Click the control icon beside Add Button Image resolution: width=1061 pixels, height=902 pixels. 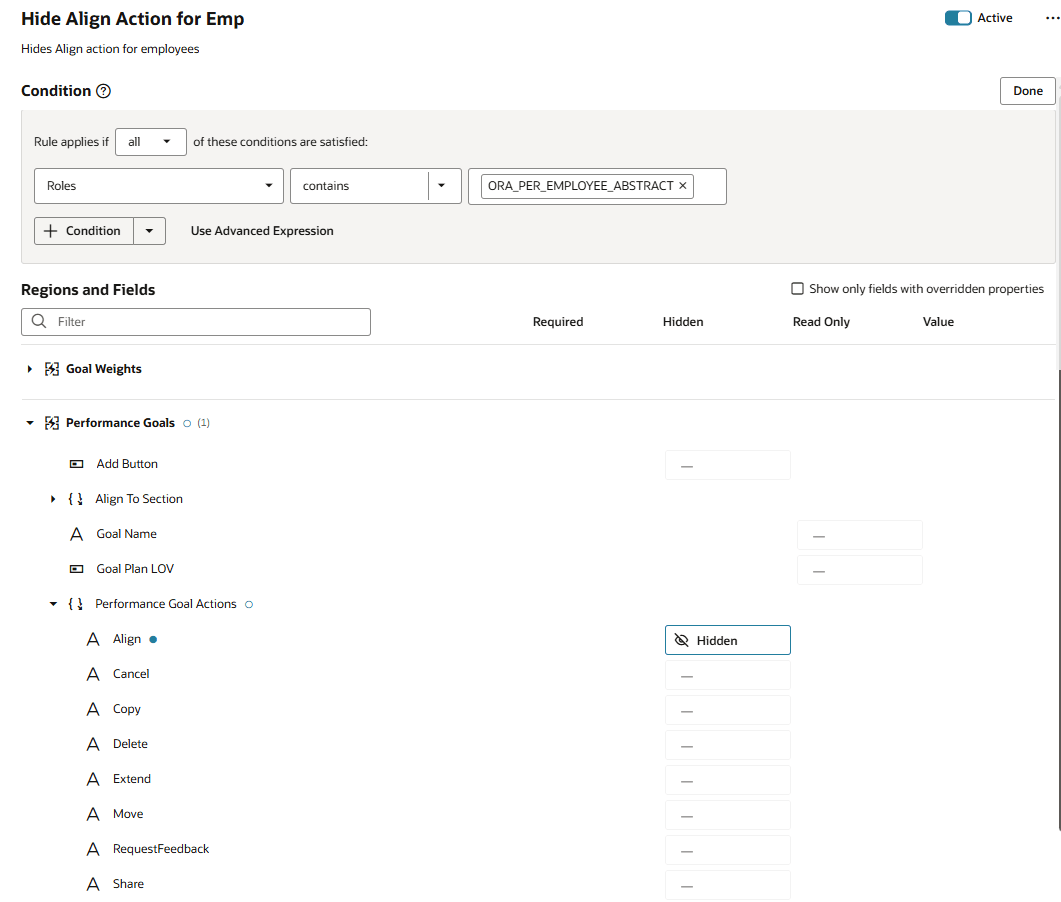(x=76, y=463)
